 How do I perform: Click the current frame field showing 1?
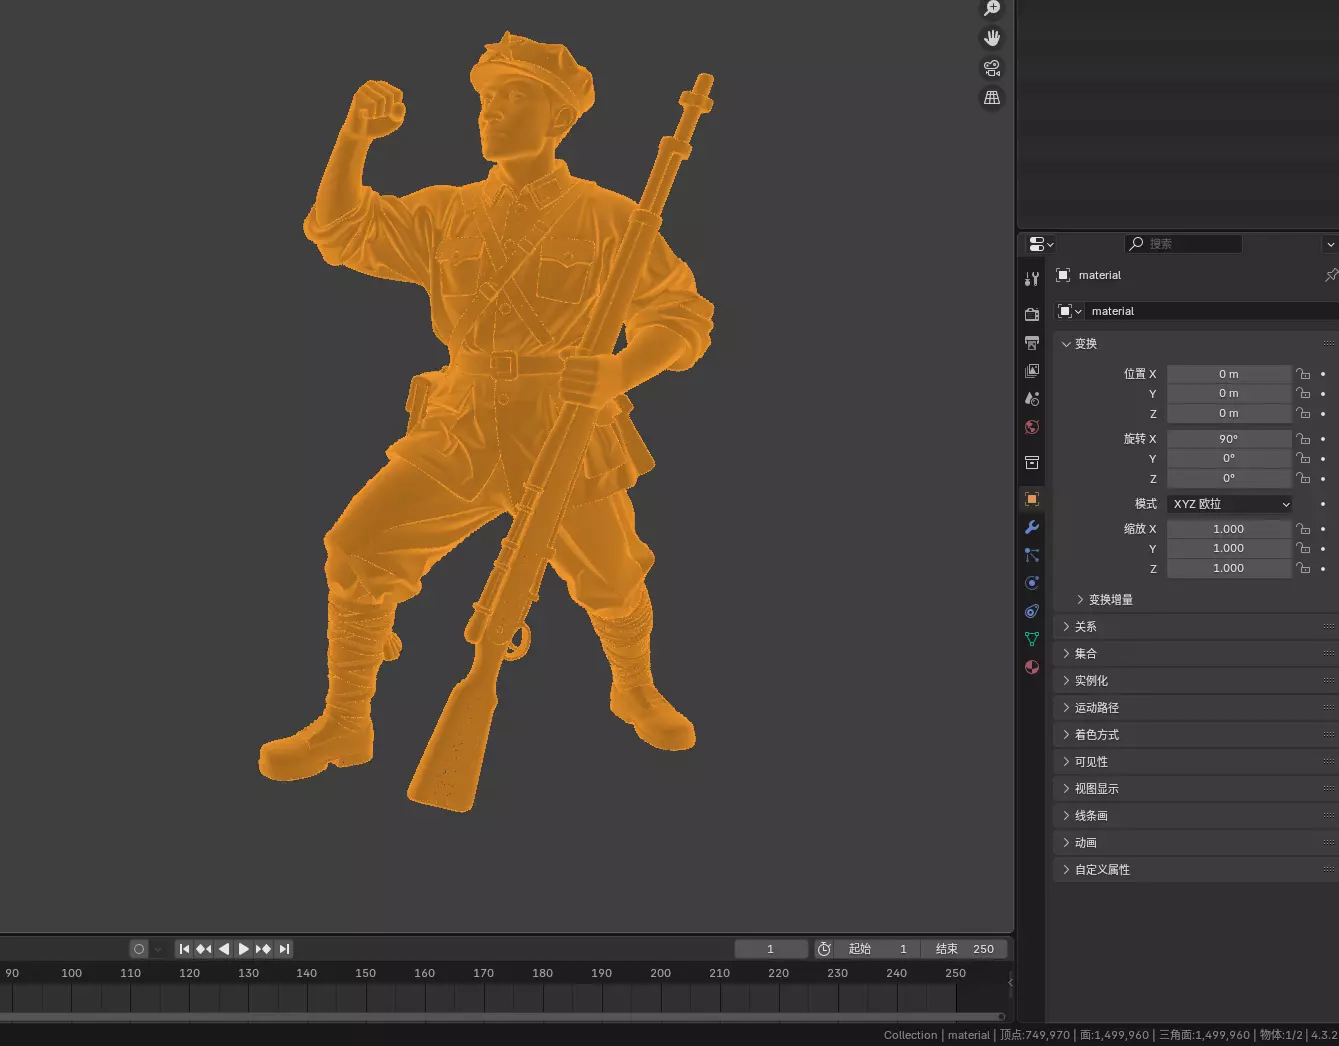click(771, 949)
